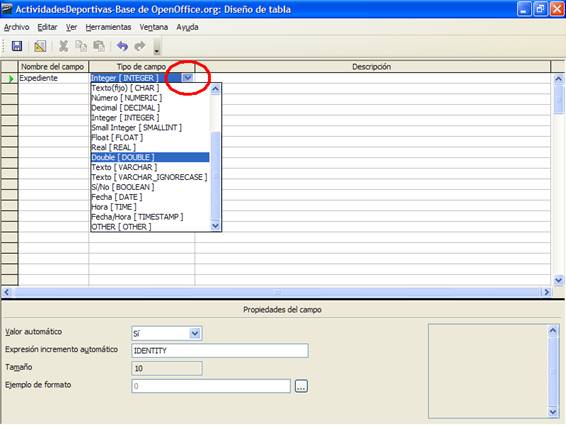
Task: Click the type list scroll down arrow
Action: [x=215, y=226]
